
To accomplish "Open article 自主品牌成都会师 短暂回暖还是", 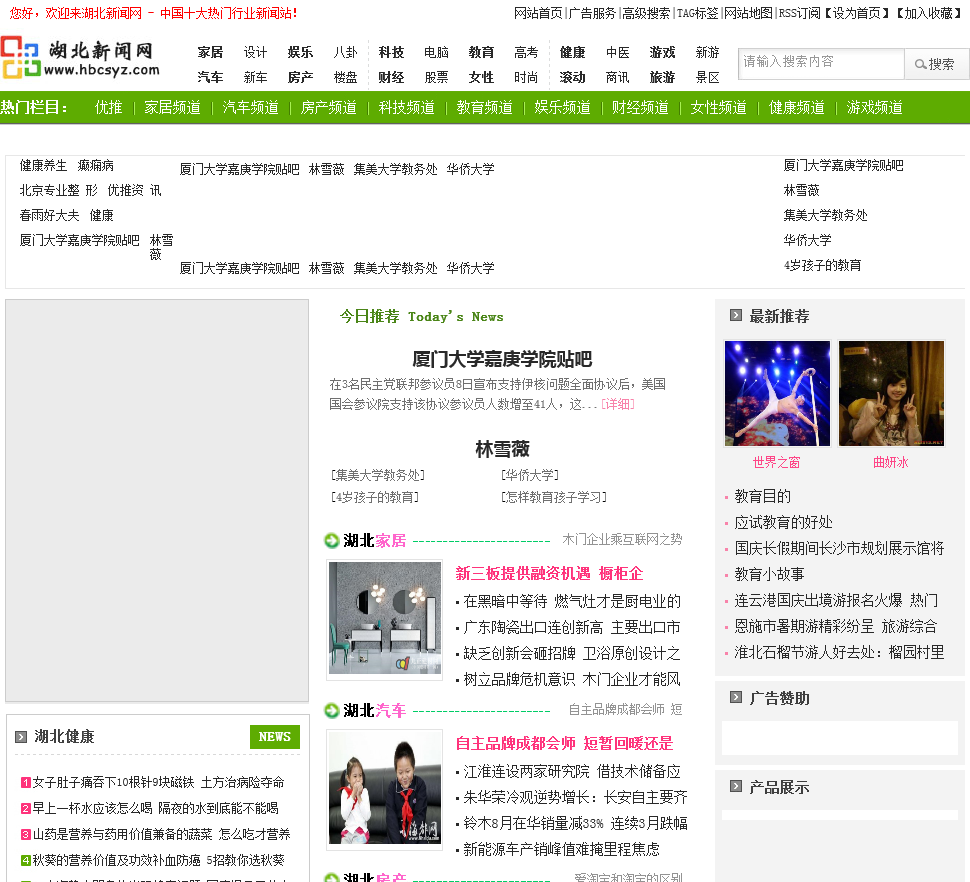I will point(564,743).
